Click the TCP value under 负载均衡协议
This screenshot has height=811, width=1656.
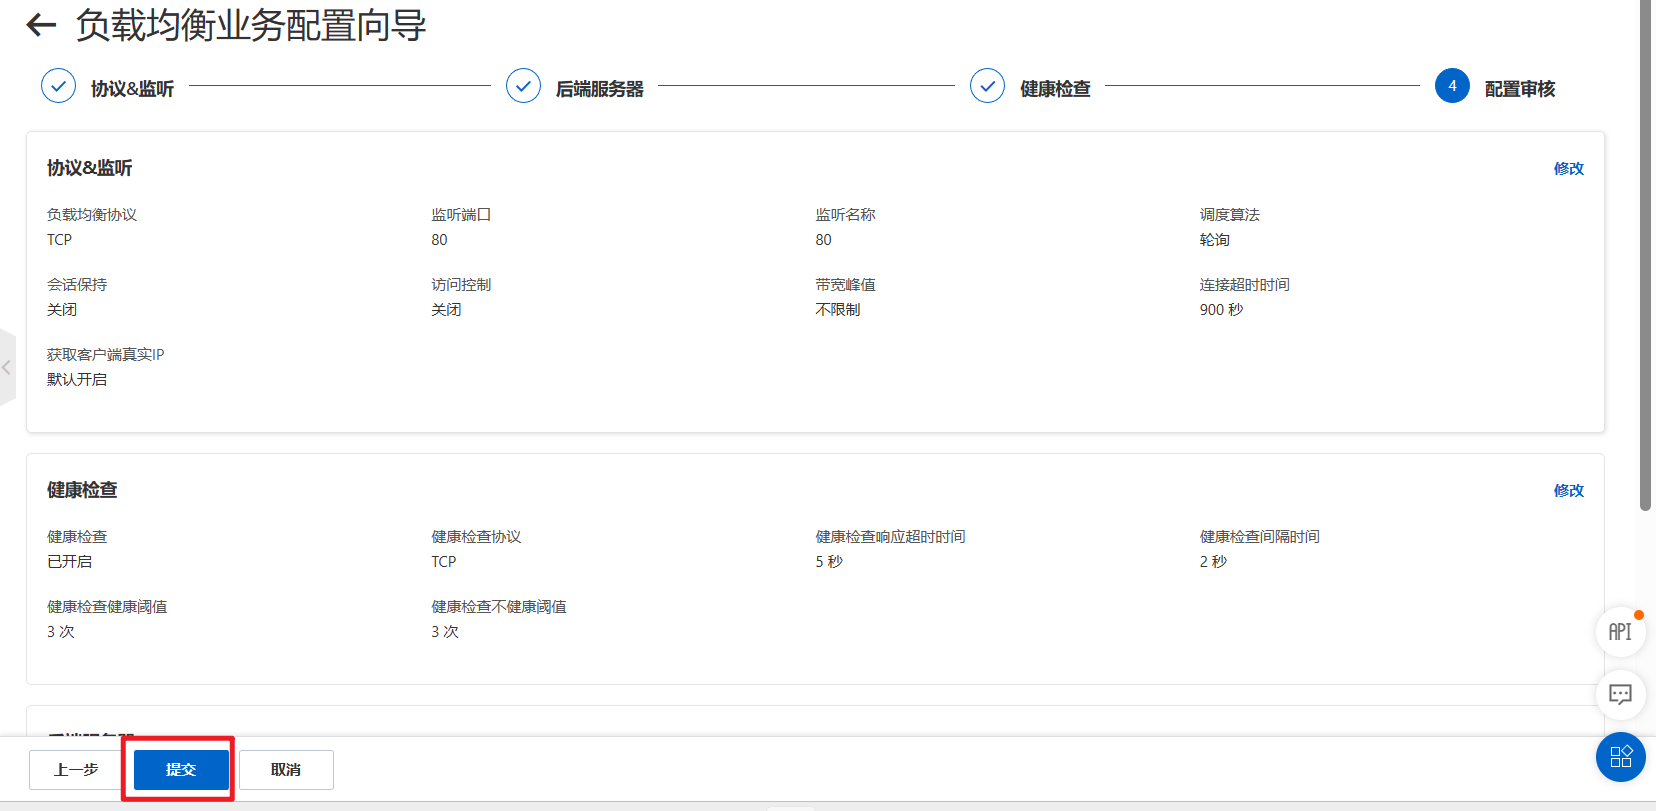[x=59, y=240]
